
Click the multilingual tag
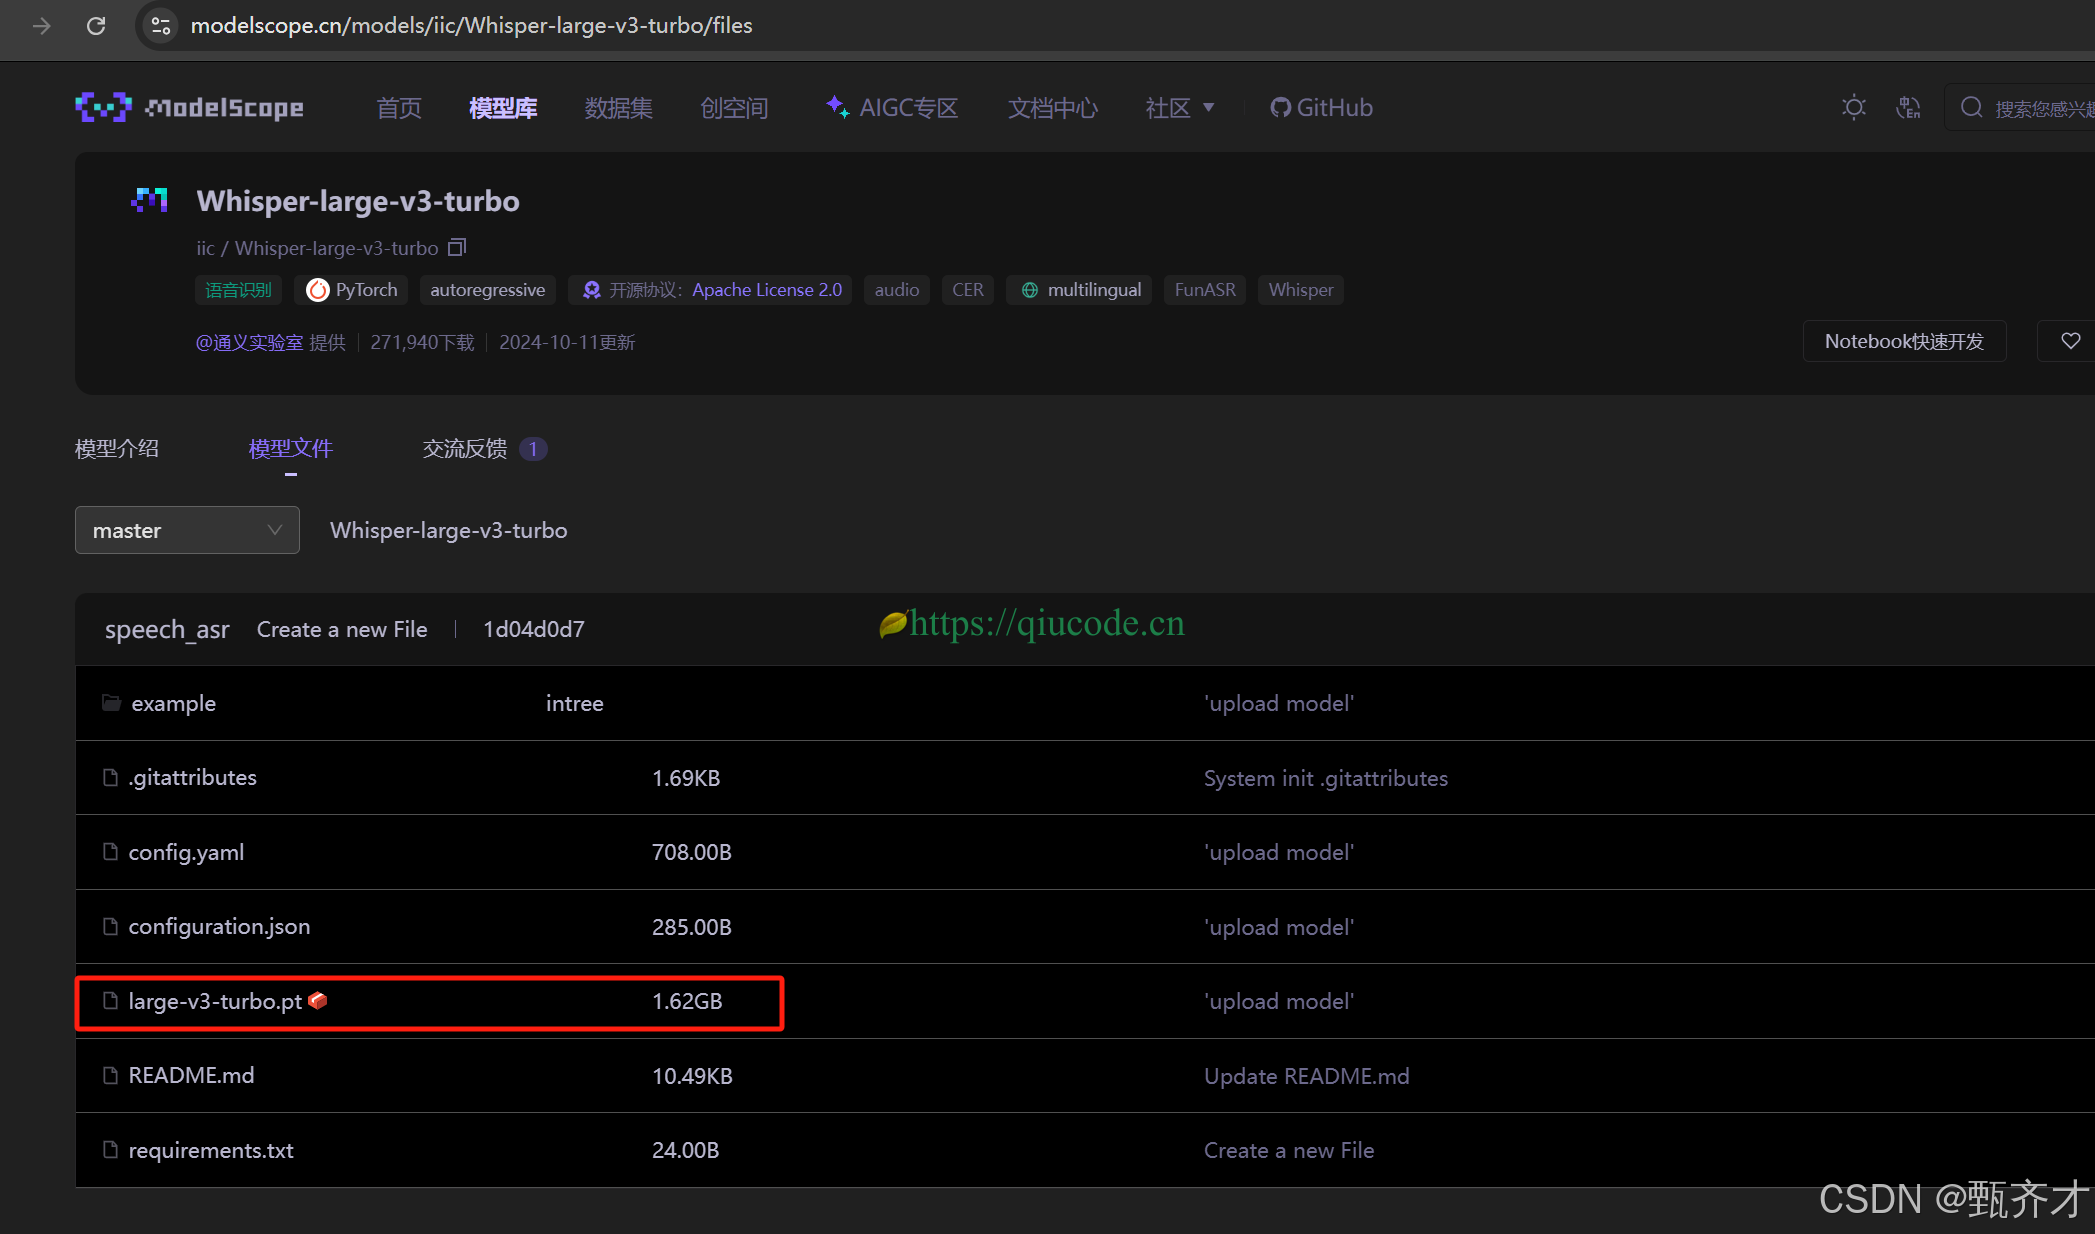[x=1080, y=290]
